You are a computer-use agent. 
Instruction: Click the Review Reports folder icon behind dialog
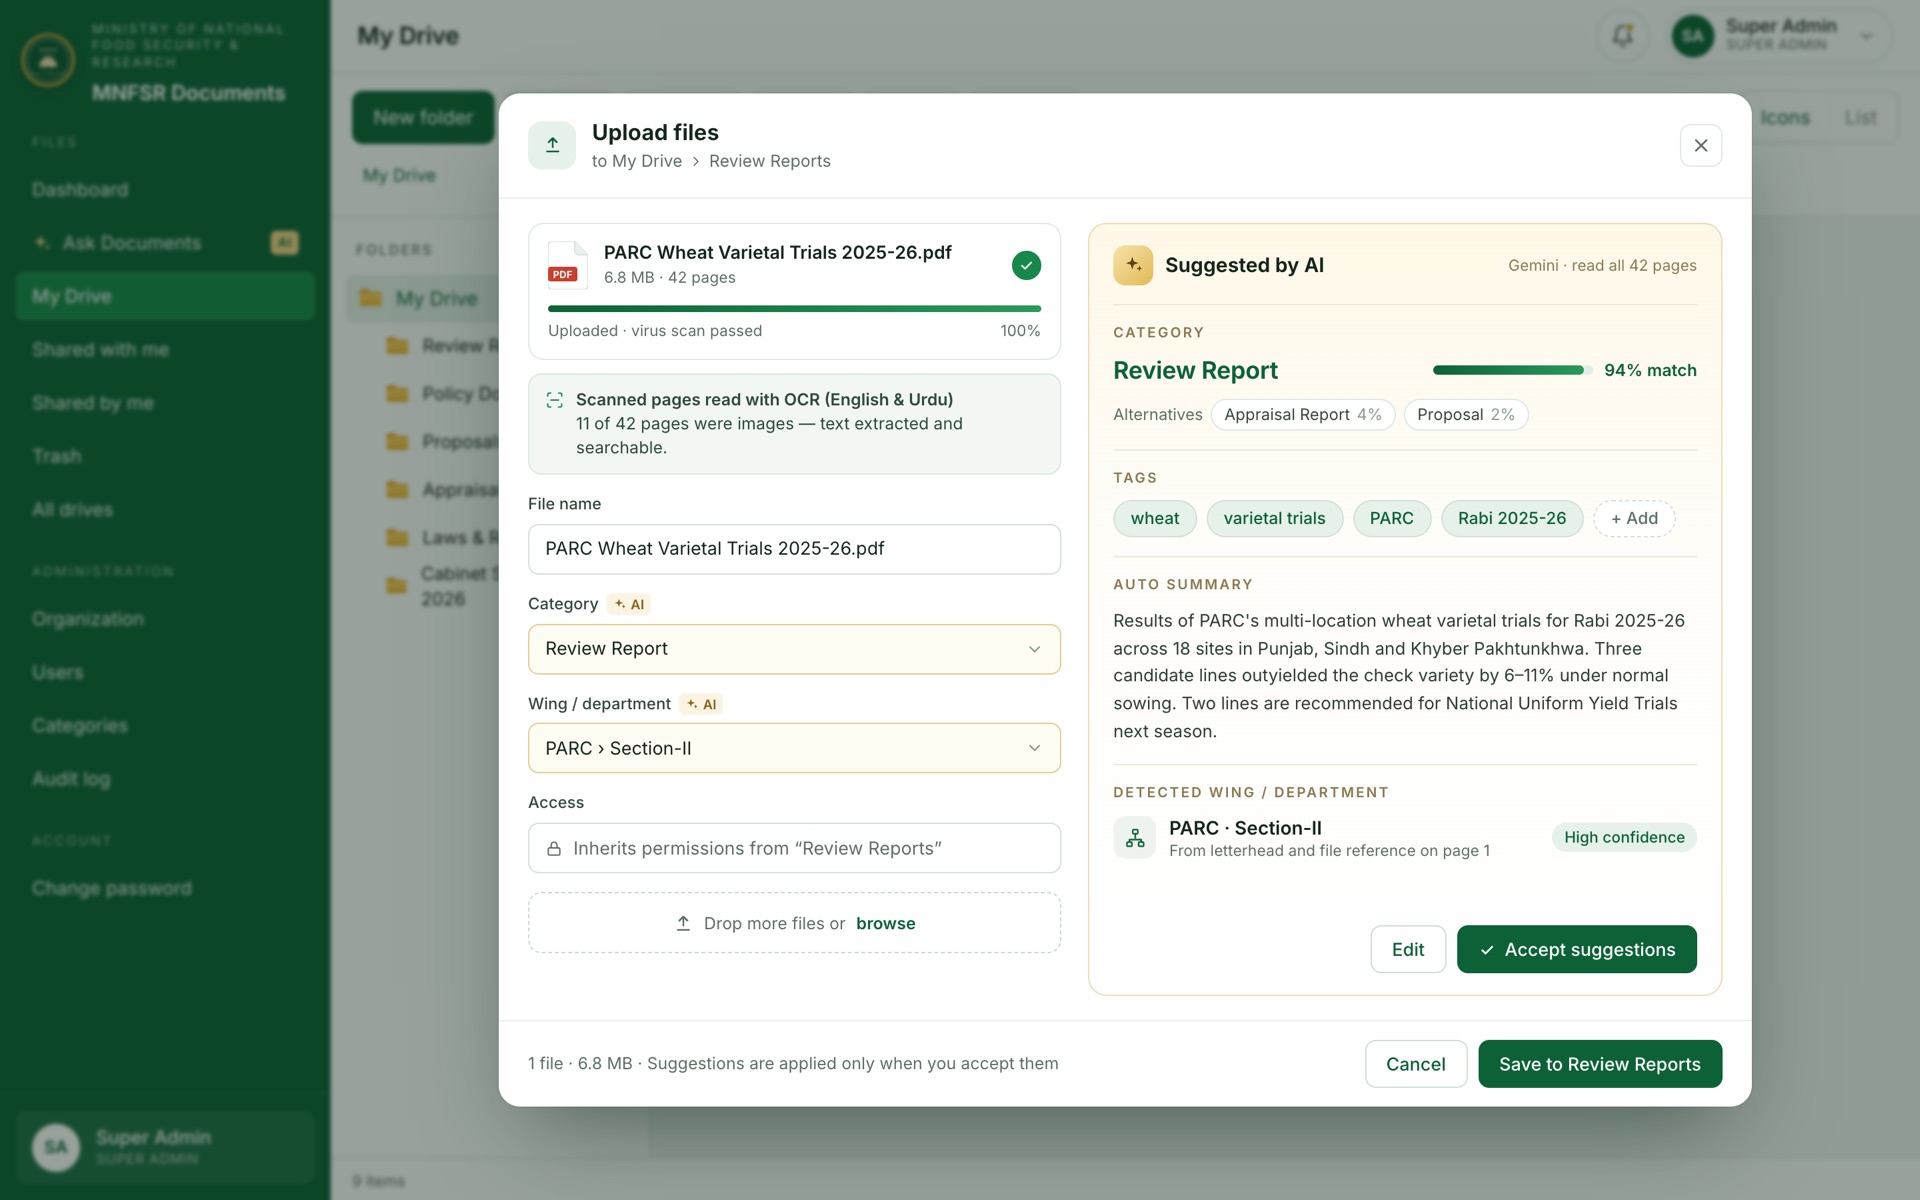tap(397, 346)
